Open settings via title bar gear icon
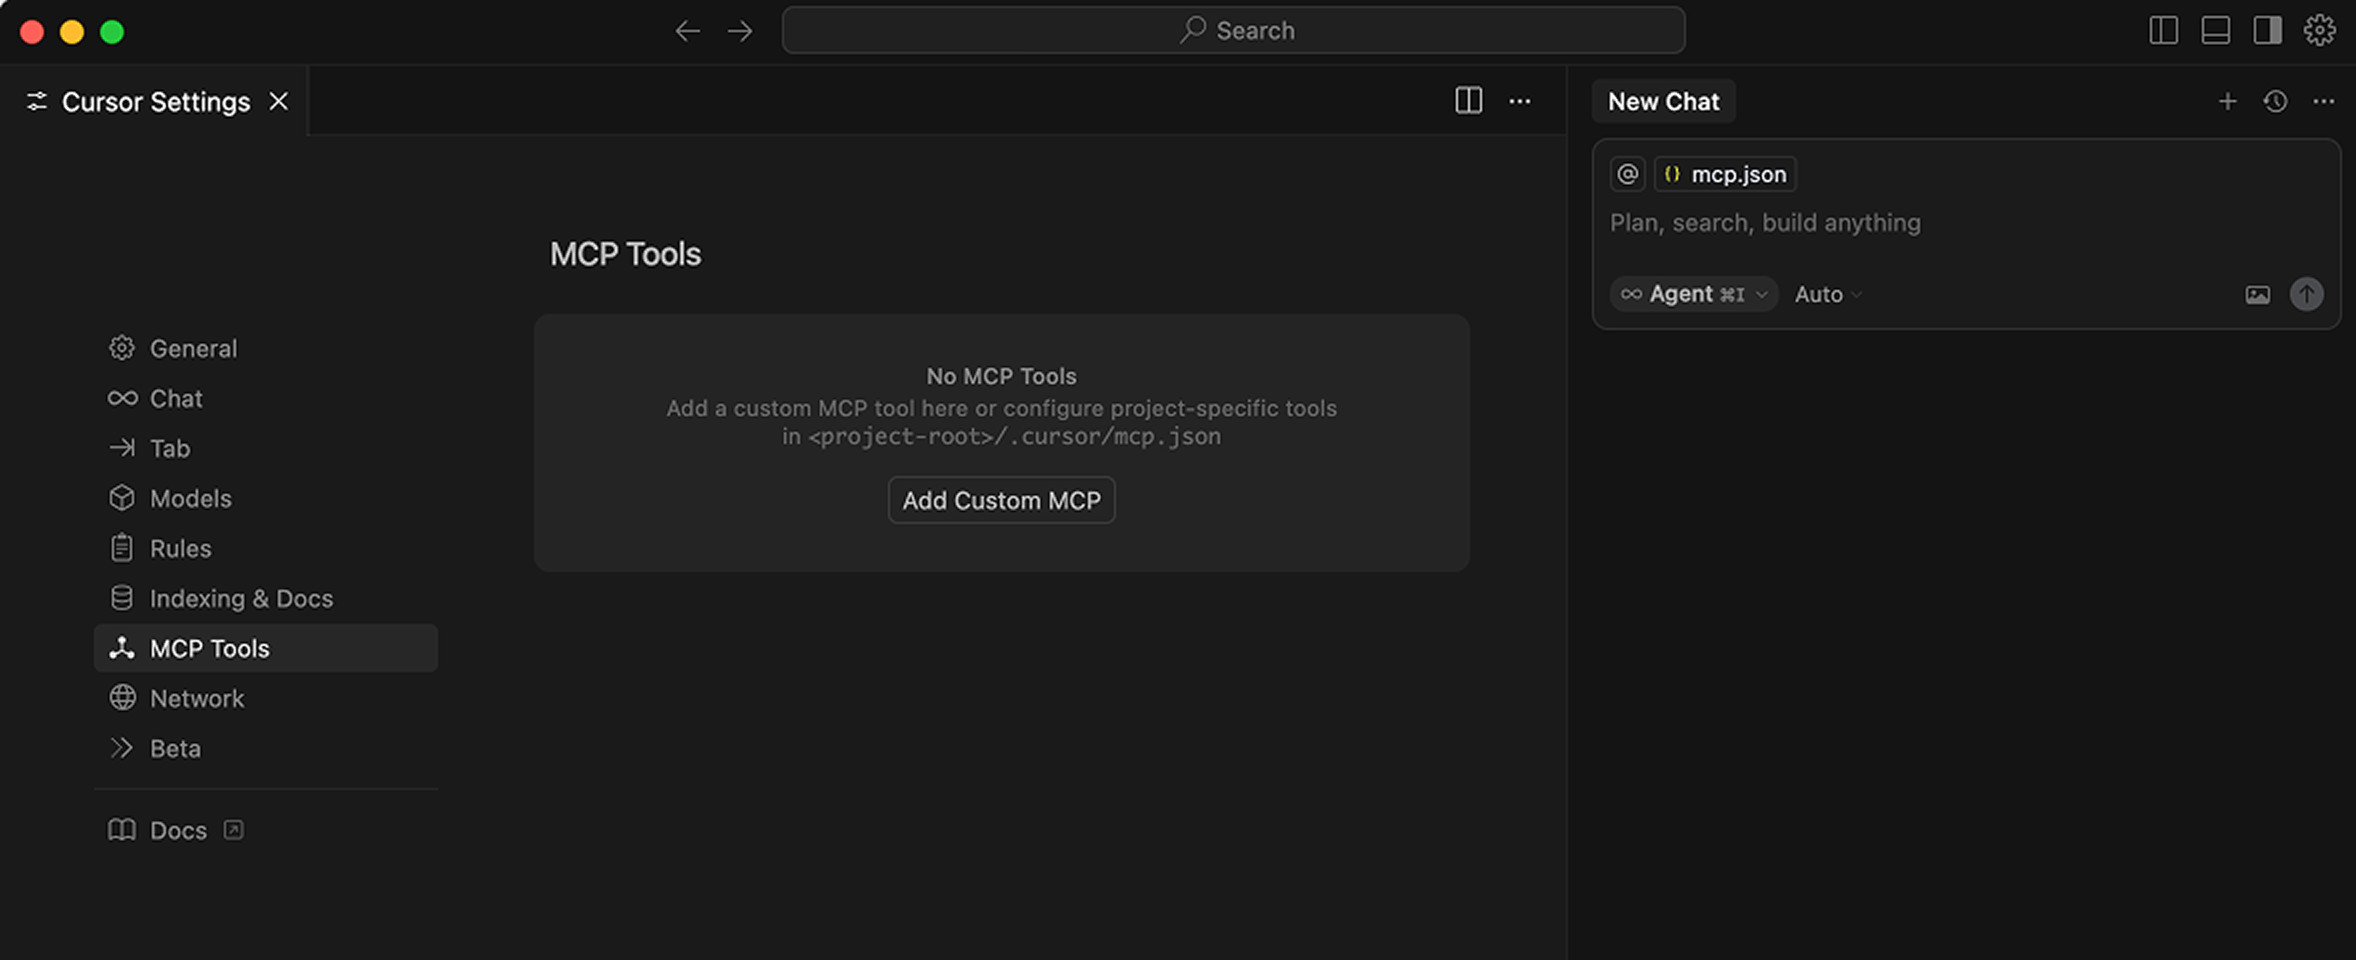 point(2319,30)
